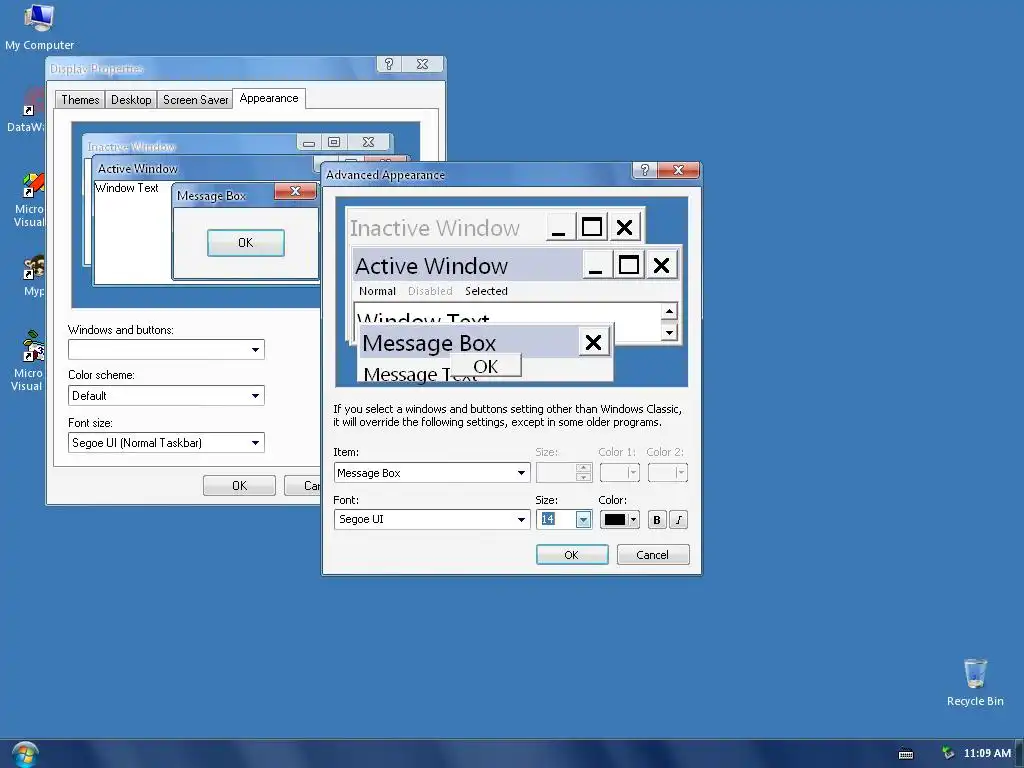
Task: Click Inactive Window title in advanced preview
Action: pos(434,228)
